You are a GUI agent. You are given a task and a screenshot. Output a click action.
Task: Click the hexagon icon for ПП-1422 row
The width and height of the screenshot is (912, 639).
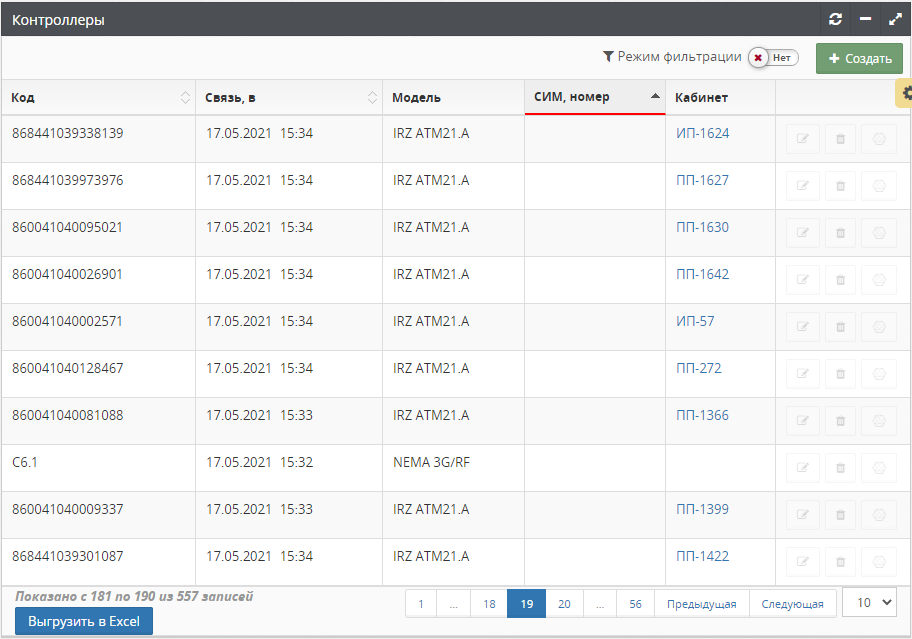point(879,562)
